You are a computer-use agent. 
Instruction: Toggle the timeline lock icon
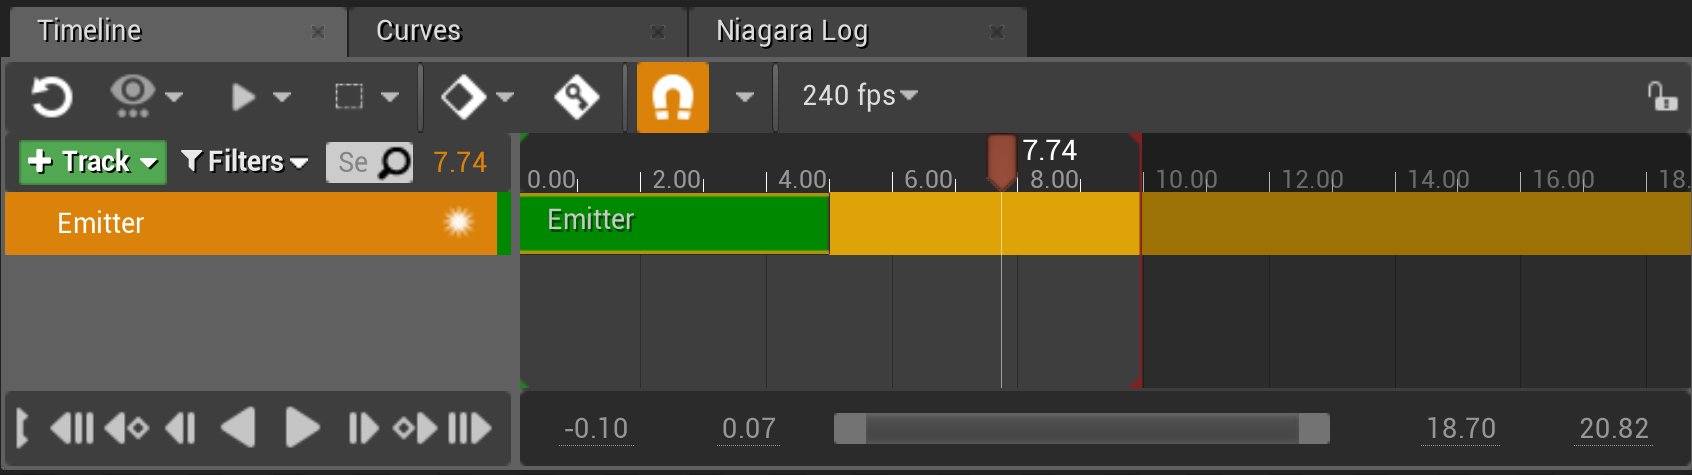click(x=1662, y=96)
